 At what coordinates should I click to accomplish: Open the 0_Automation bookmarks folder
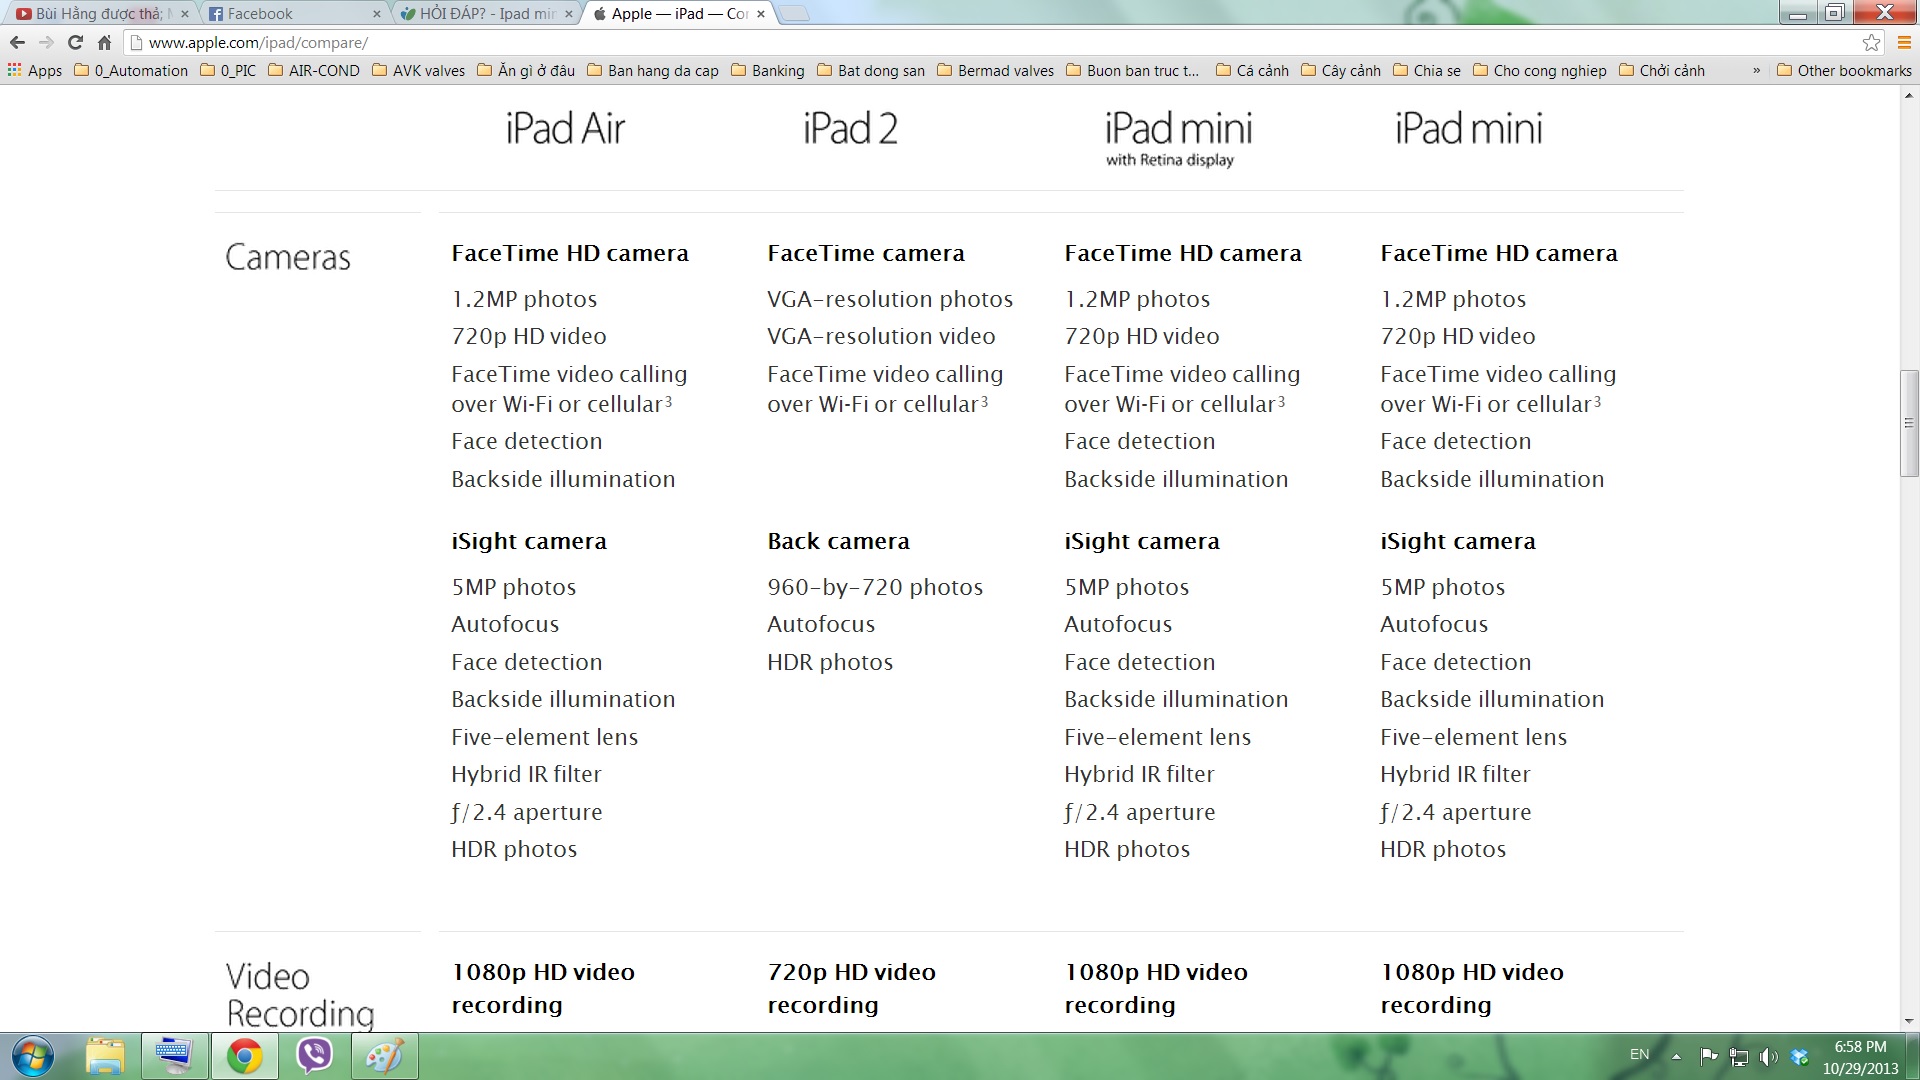[131, 70]
